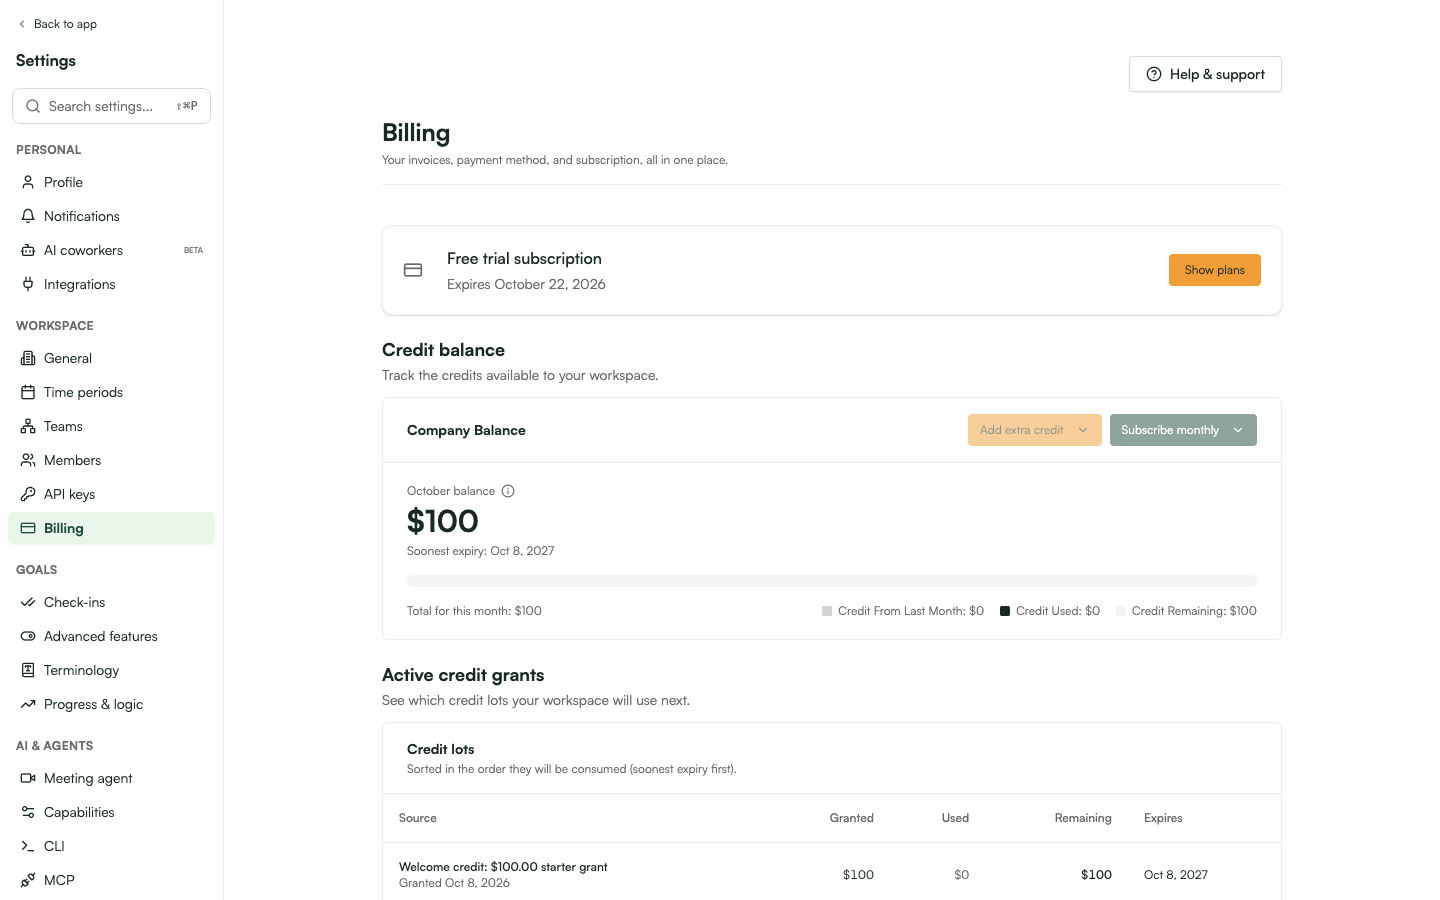The height and width of the screenshot is (900, 1440).
Task: Click the October balance info icon
Action: click(x=508, y=491)
